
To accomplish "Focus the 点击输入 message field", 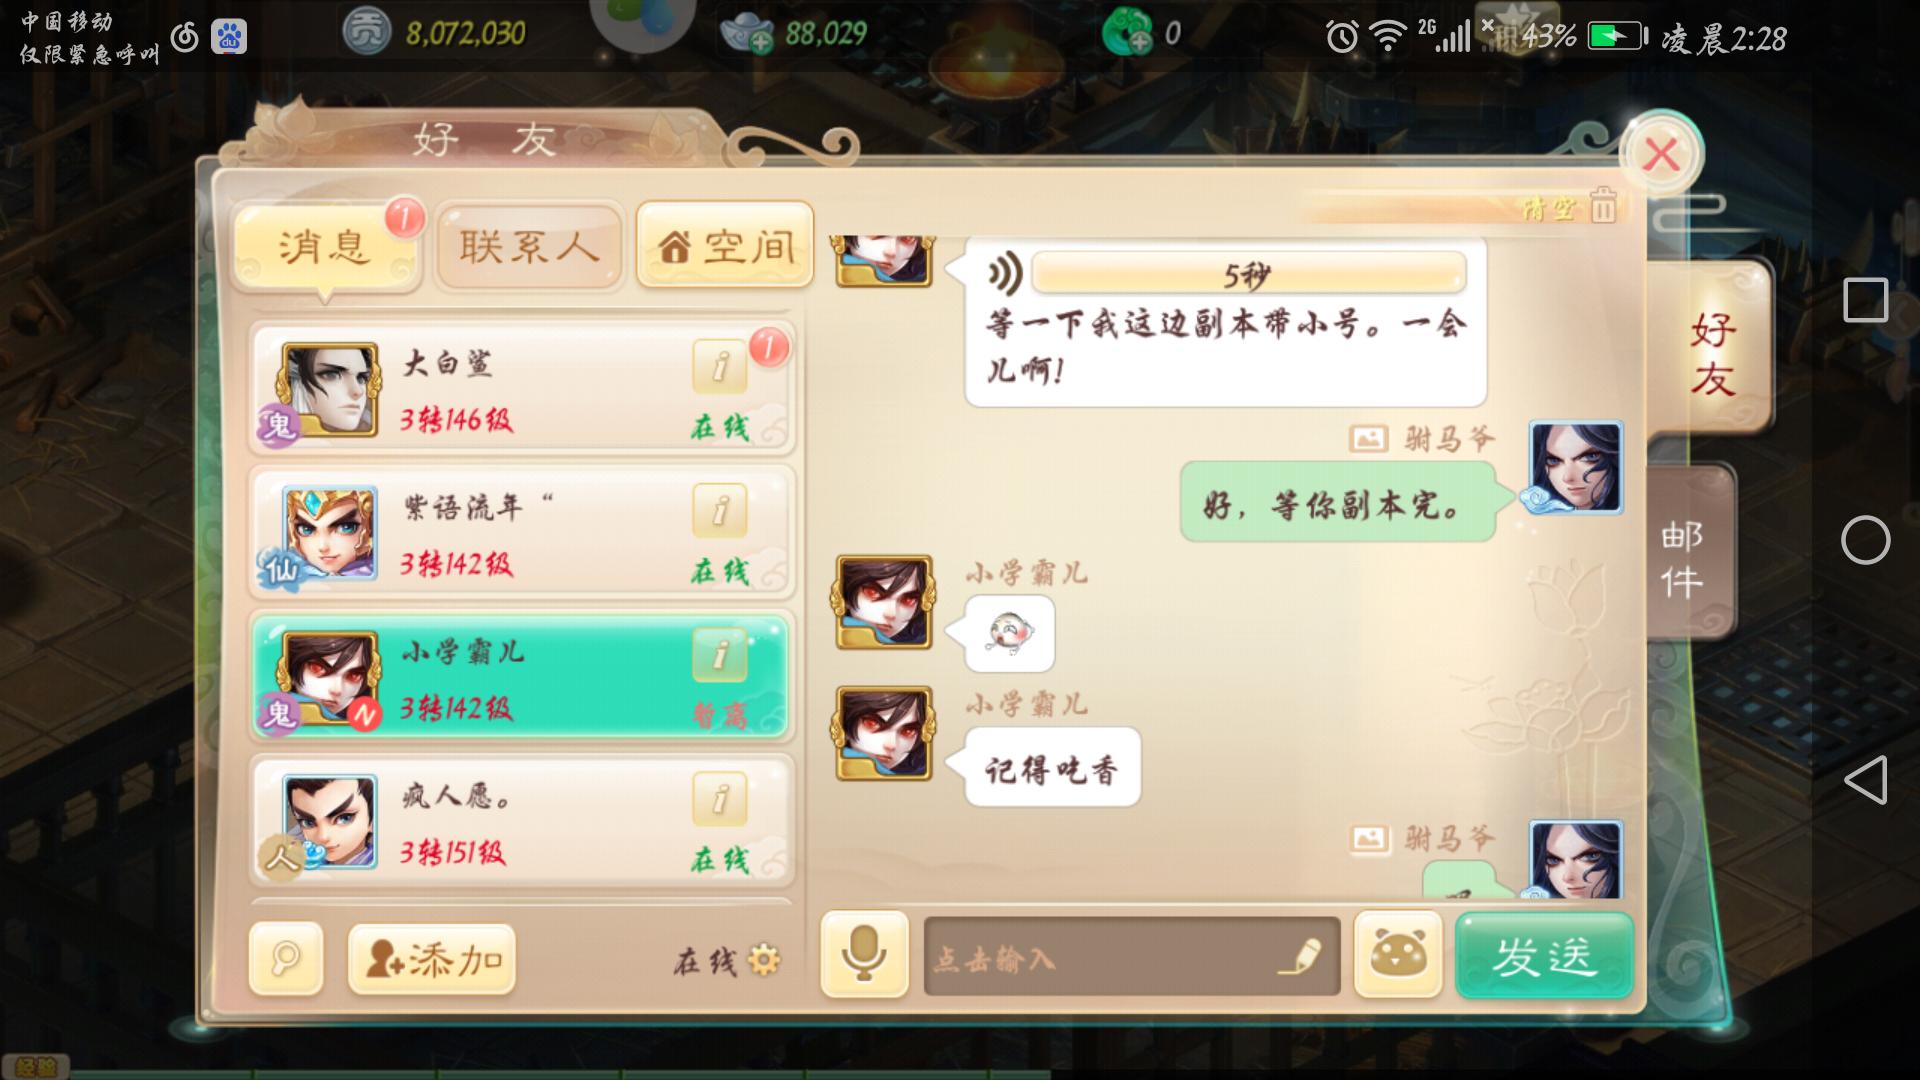I will (x=1132, y=956).
